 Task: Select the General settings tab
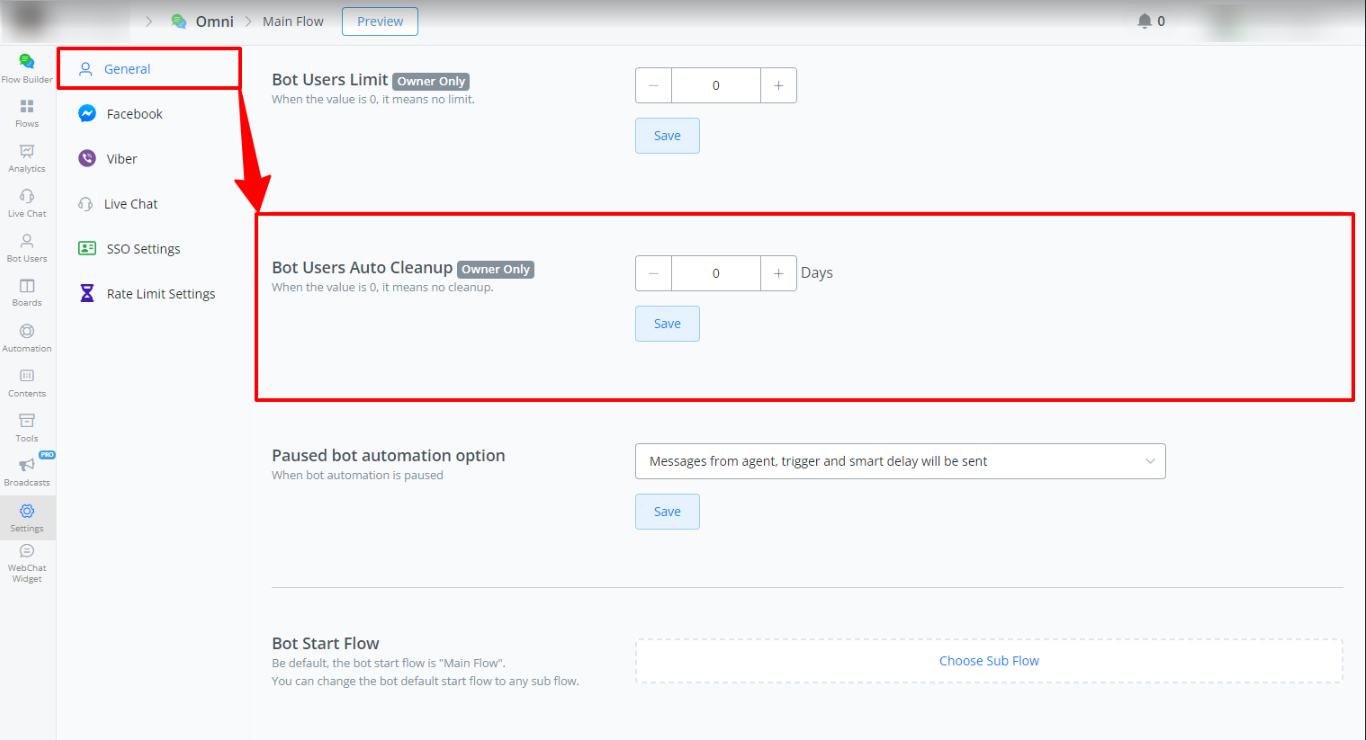[x=127, y=69]
